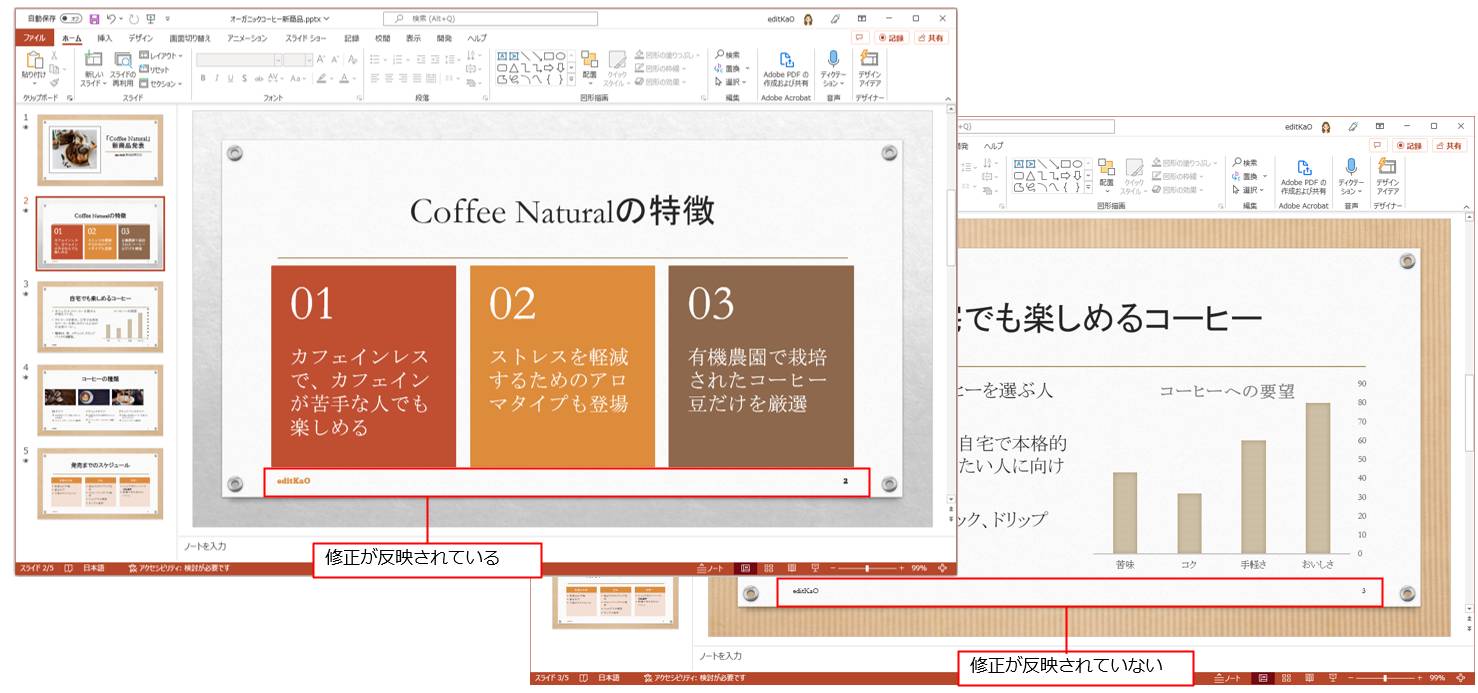This screenshot has width=1478, height=693.
Task: Switch to slide sorter view in front status bar
Action: [x=769, y=568]
